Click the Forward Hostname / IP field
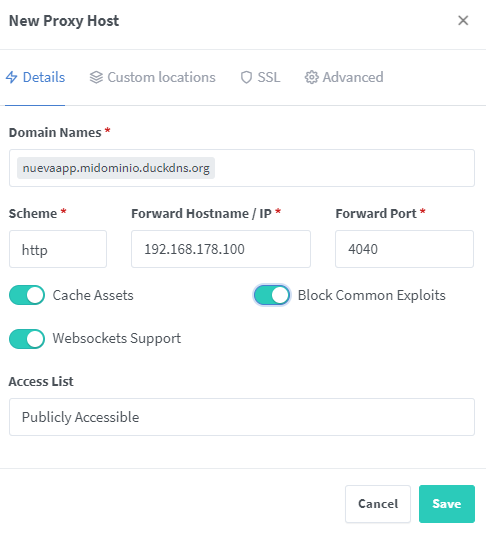The width and height of the screenshot is (486, 536). (x=221, y=249)
